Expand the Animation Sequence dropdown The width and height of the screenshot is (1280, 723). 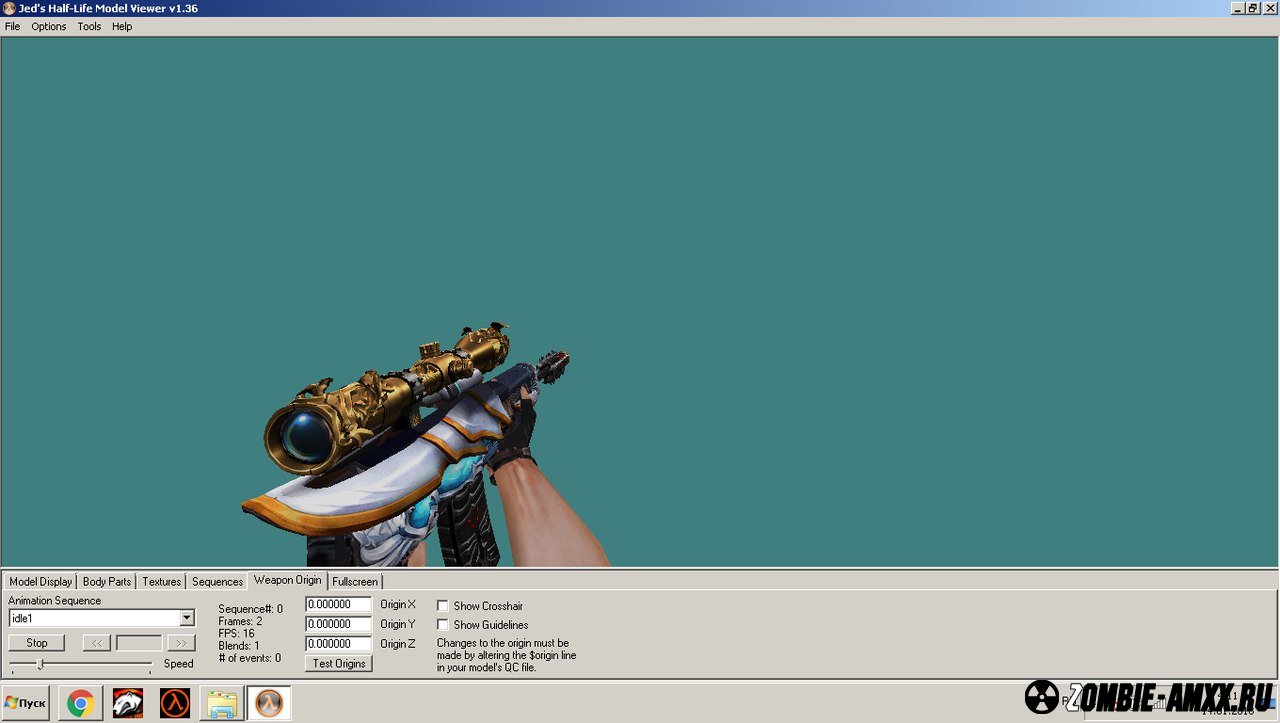[187, 618]
